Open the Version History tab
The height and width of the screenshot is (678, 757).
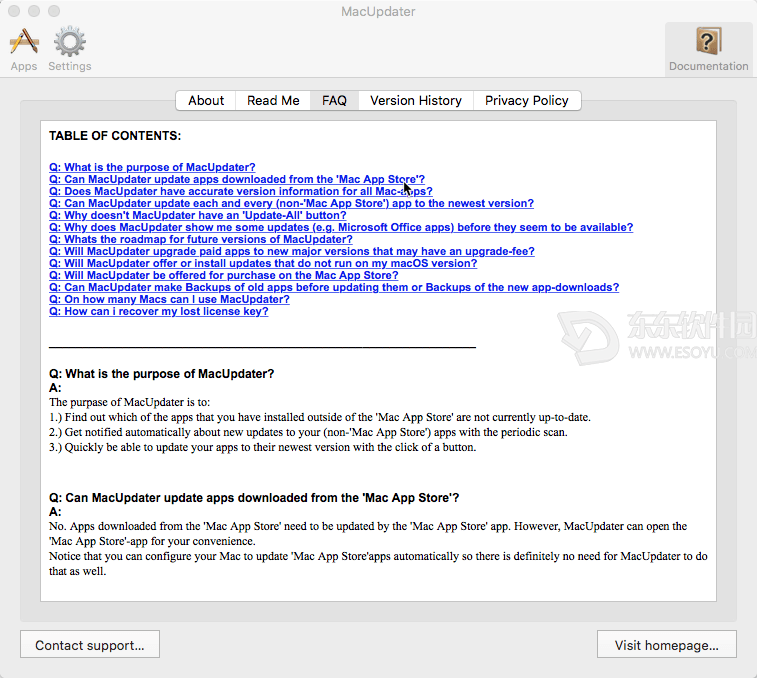pyautogui.click(x=416, y=100)
